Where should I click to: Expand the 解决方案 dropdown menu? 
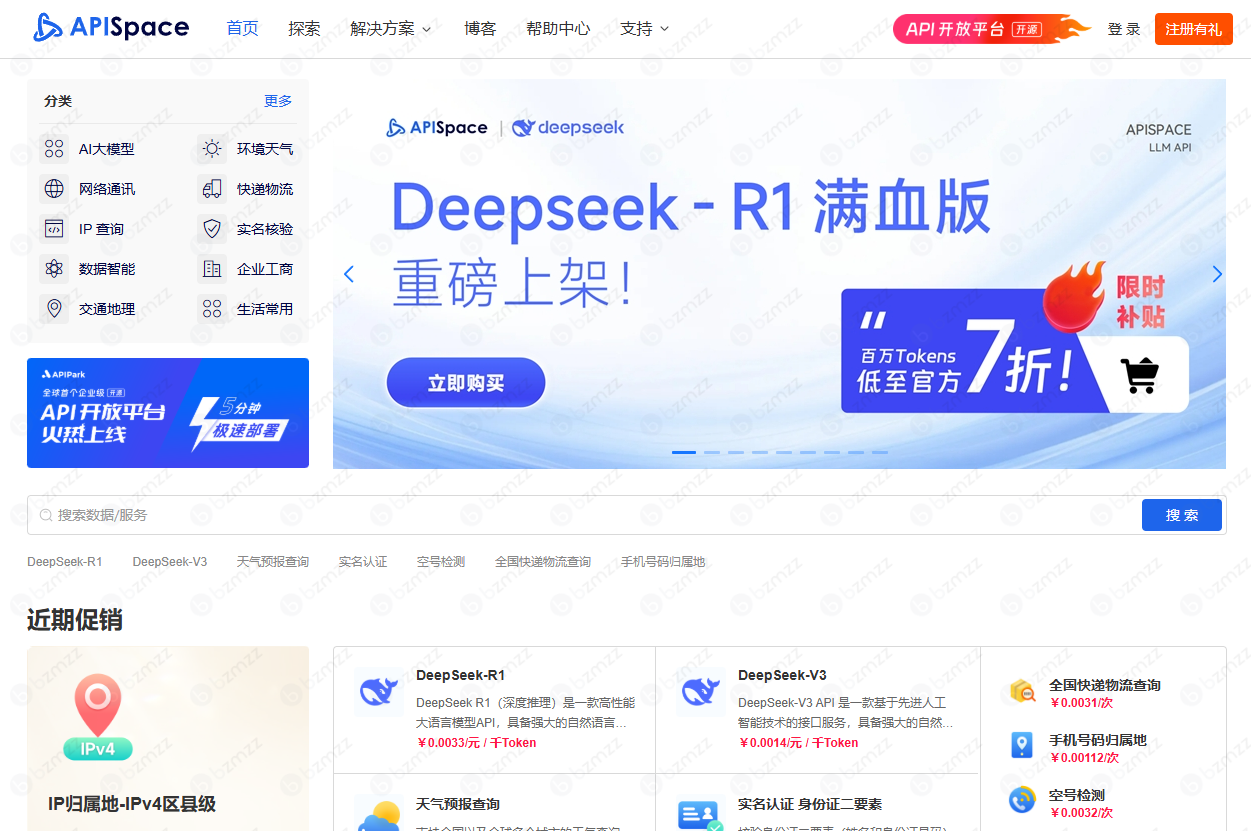click(391, 29)
